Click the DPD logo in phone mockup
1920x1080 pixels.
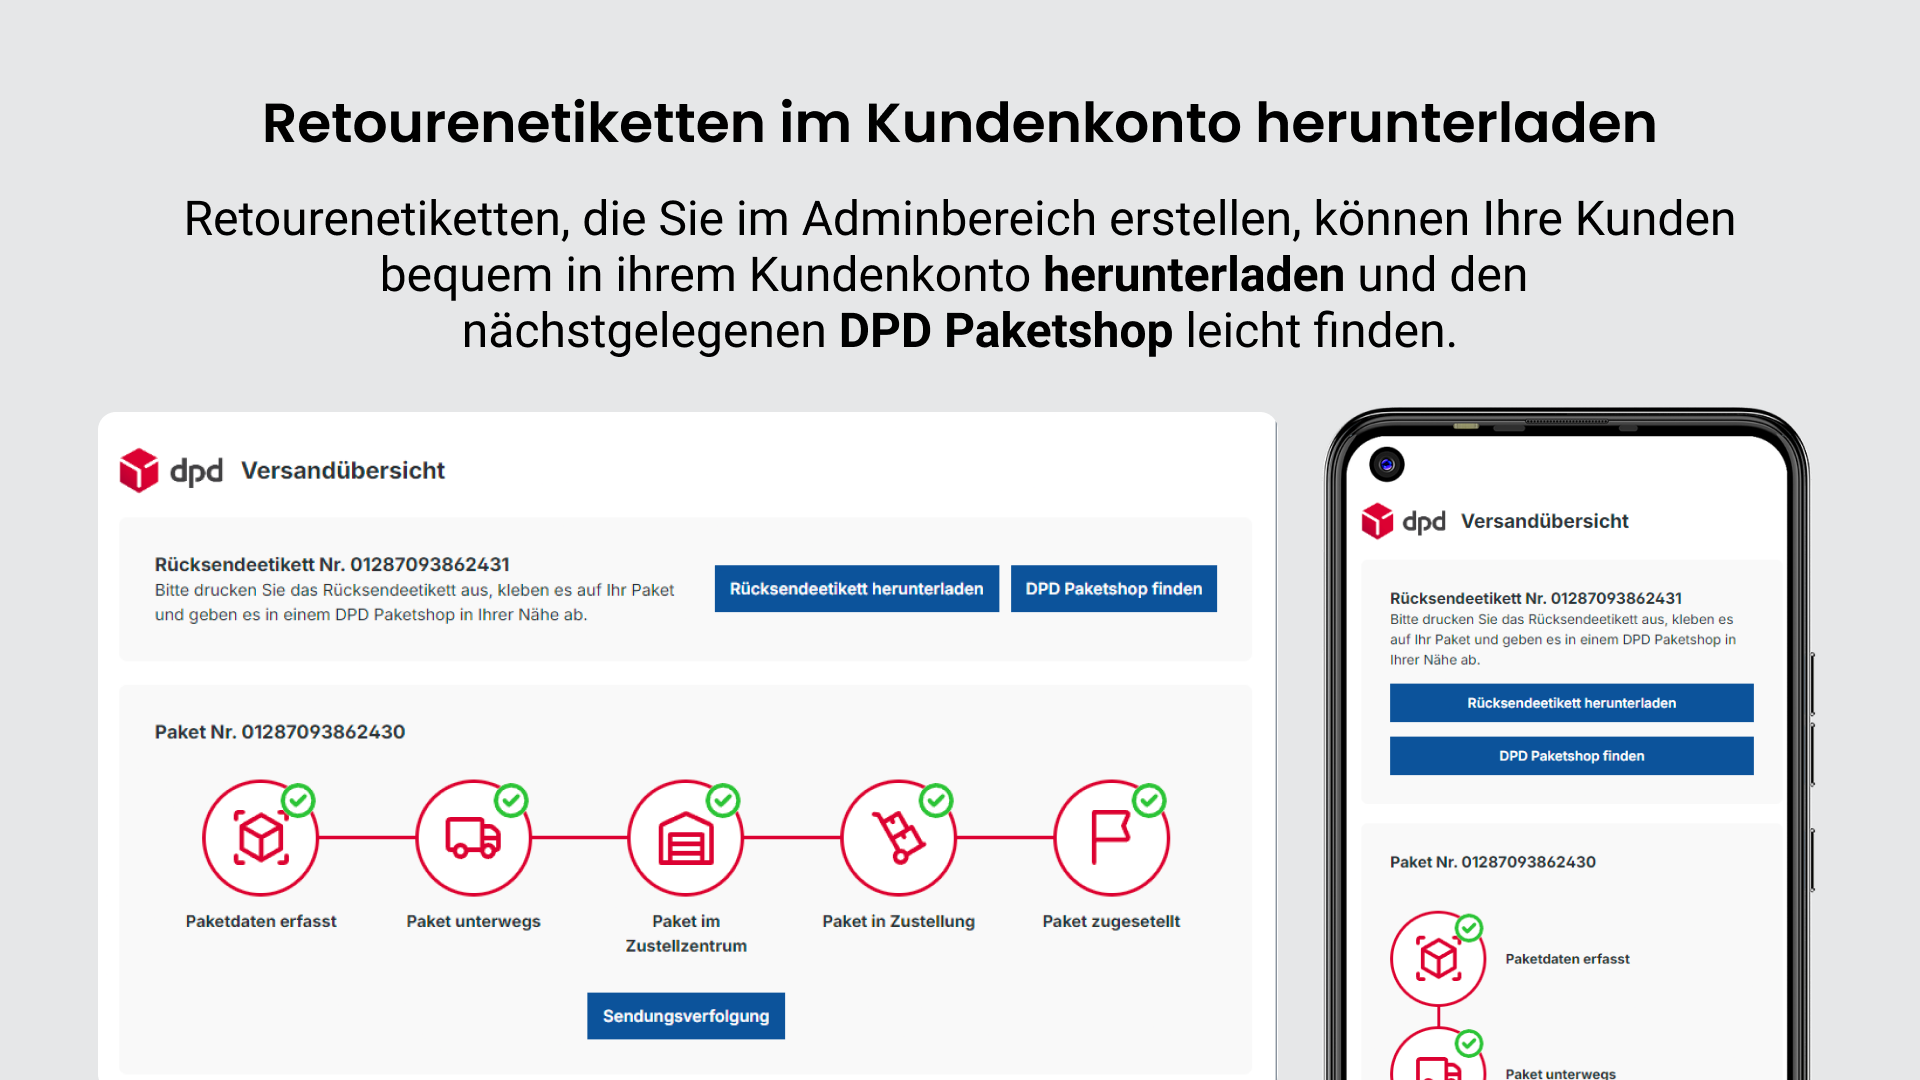coord(1404,521)
